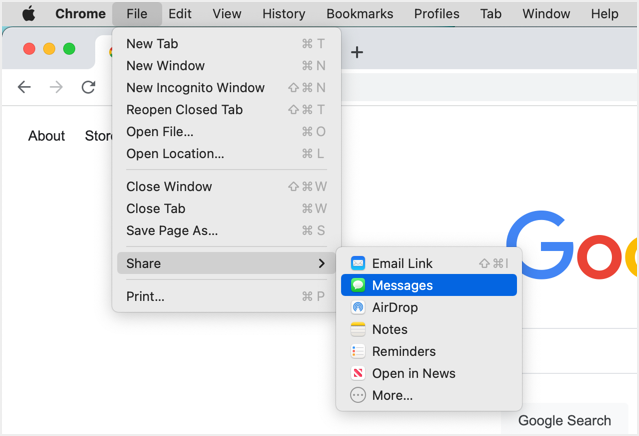Reload the page with refresh icon
639x436 pixels.
(x=88, y=88)
